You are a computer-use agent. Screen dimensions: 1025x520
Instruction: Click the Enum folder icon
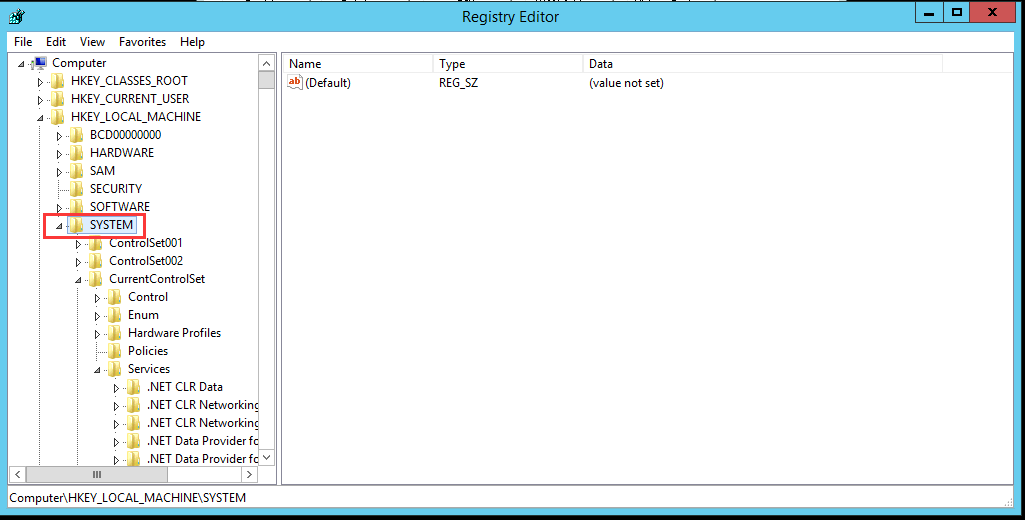point(115,315)
